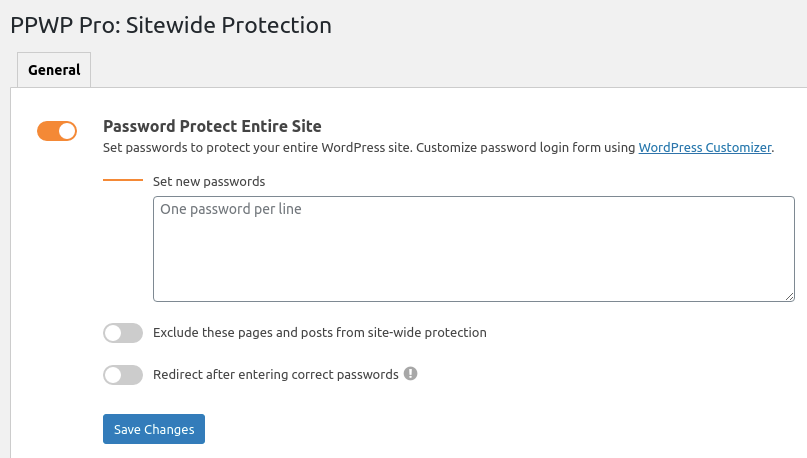The width and height of the screenshot is (807, 458).
Task: Click the orange line beside 'Set new passwords'
Action: tap(123, 181)
